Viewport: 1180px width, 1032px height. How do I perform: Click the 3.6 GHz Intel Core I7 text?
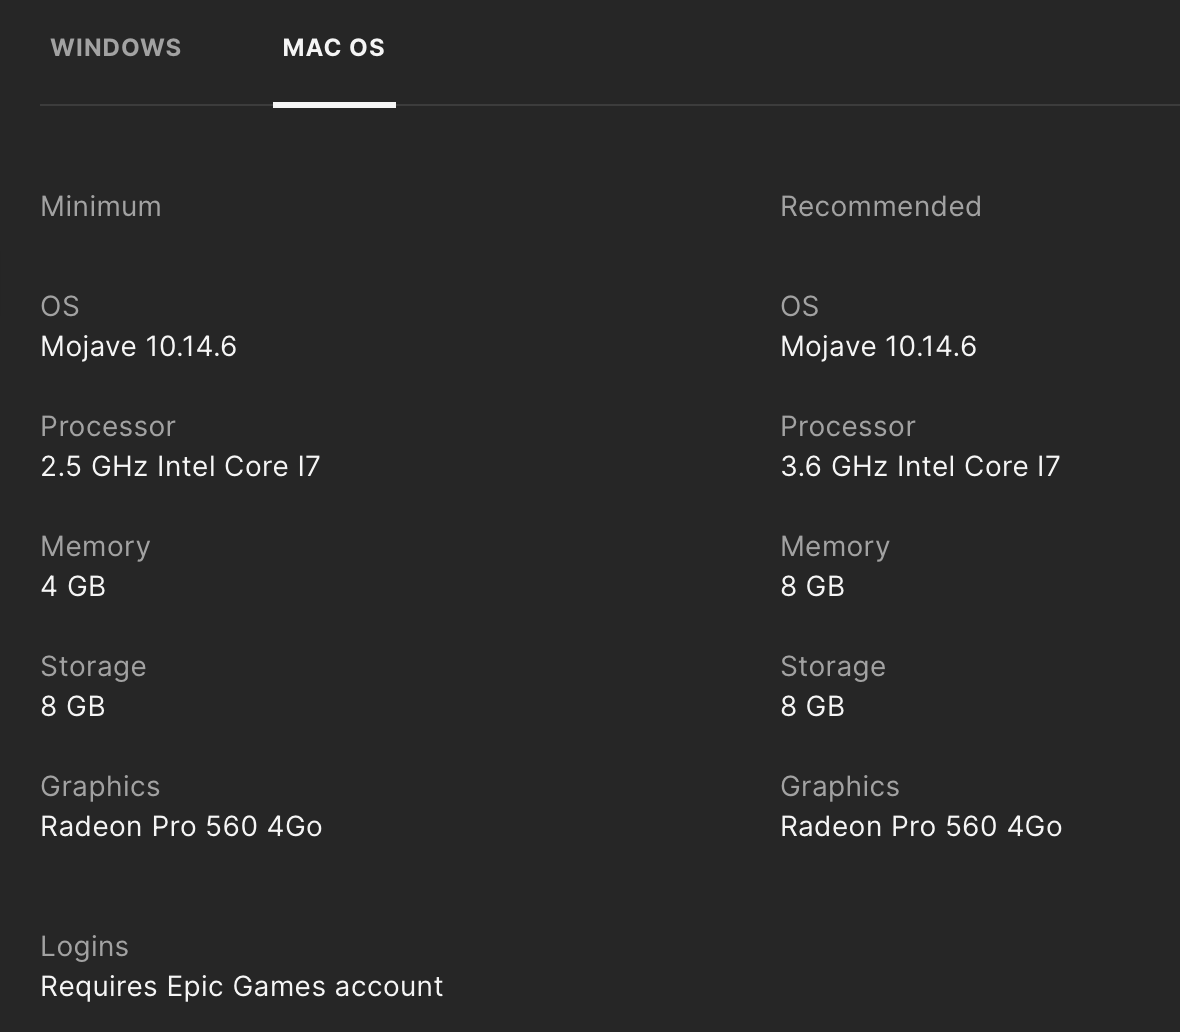[x=920, y=466]
